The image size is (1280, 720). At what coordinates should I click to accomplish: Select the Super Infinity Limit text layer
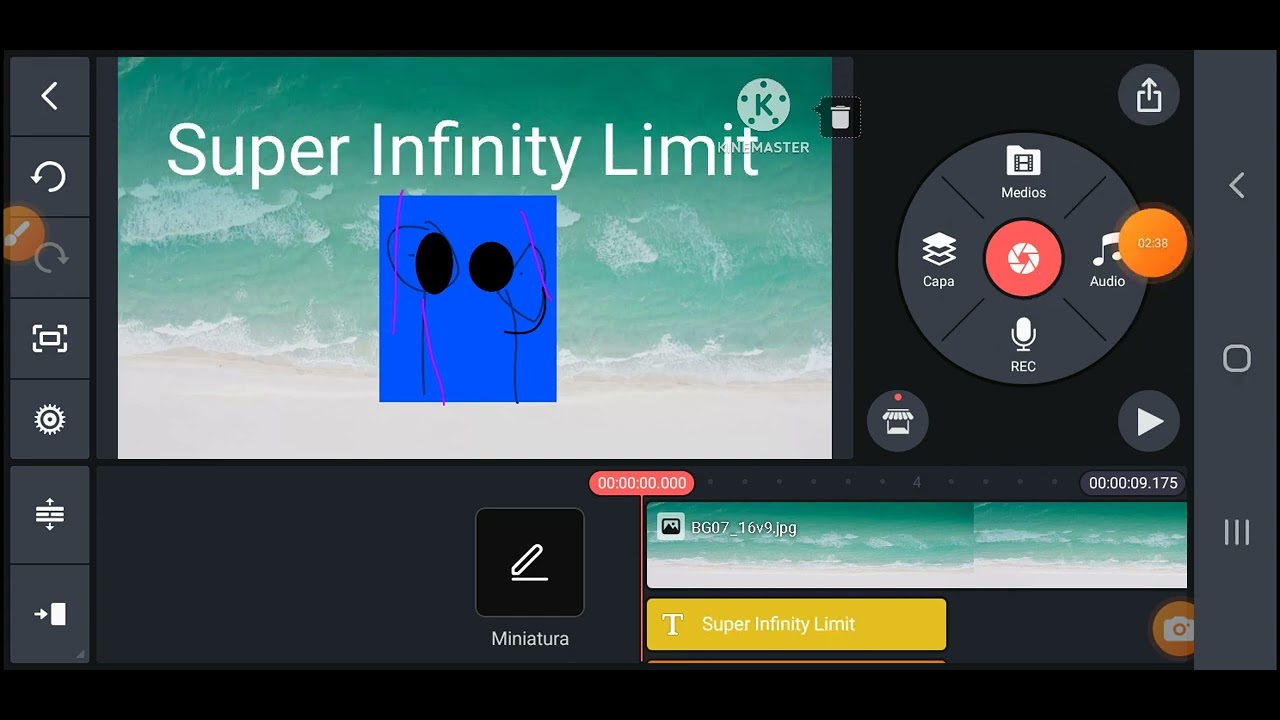(796, 624)
